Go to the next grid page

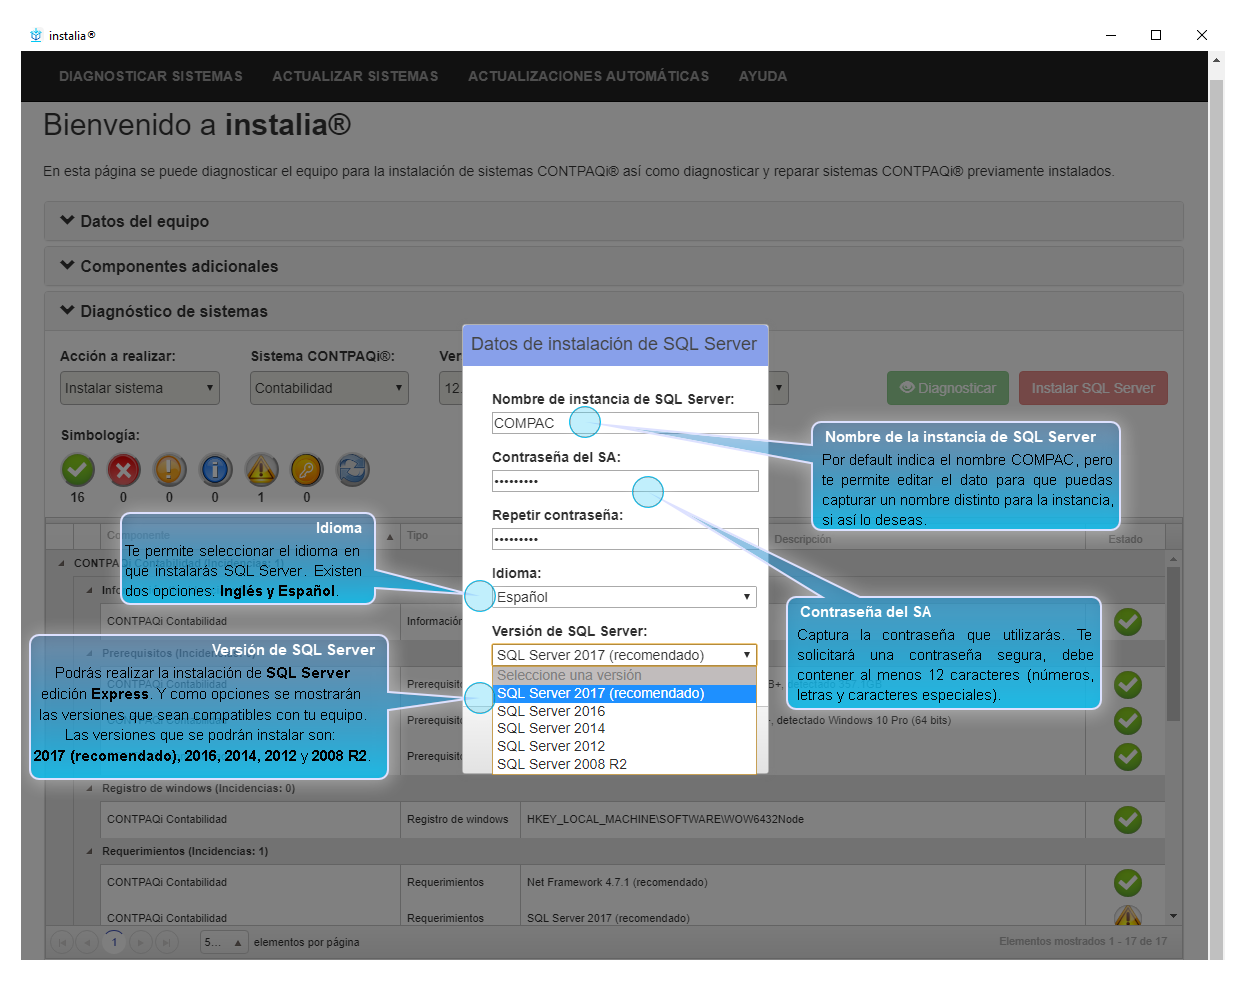click(140, 942)
